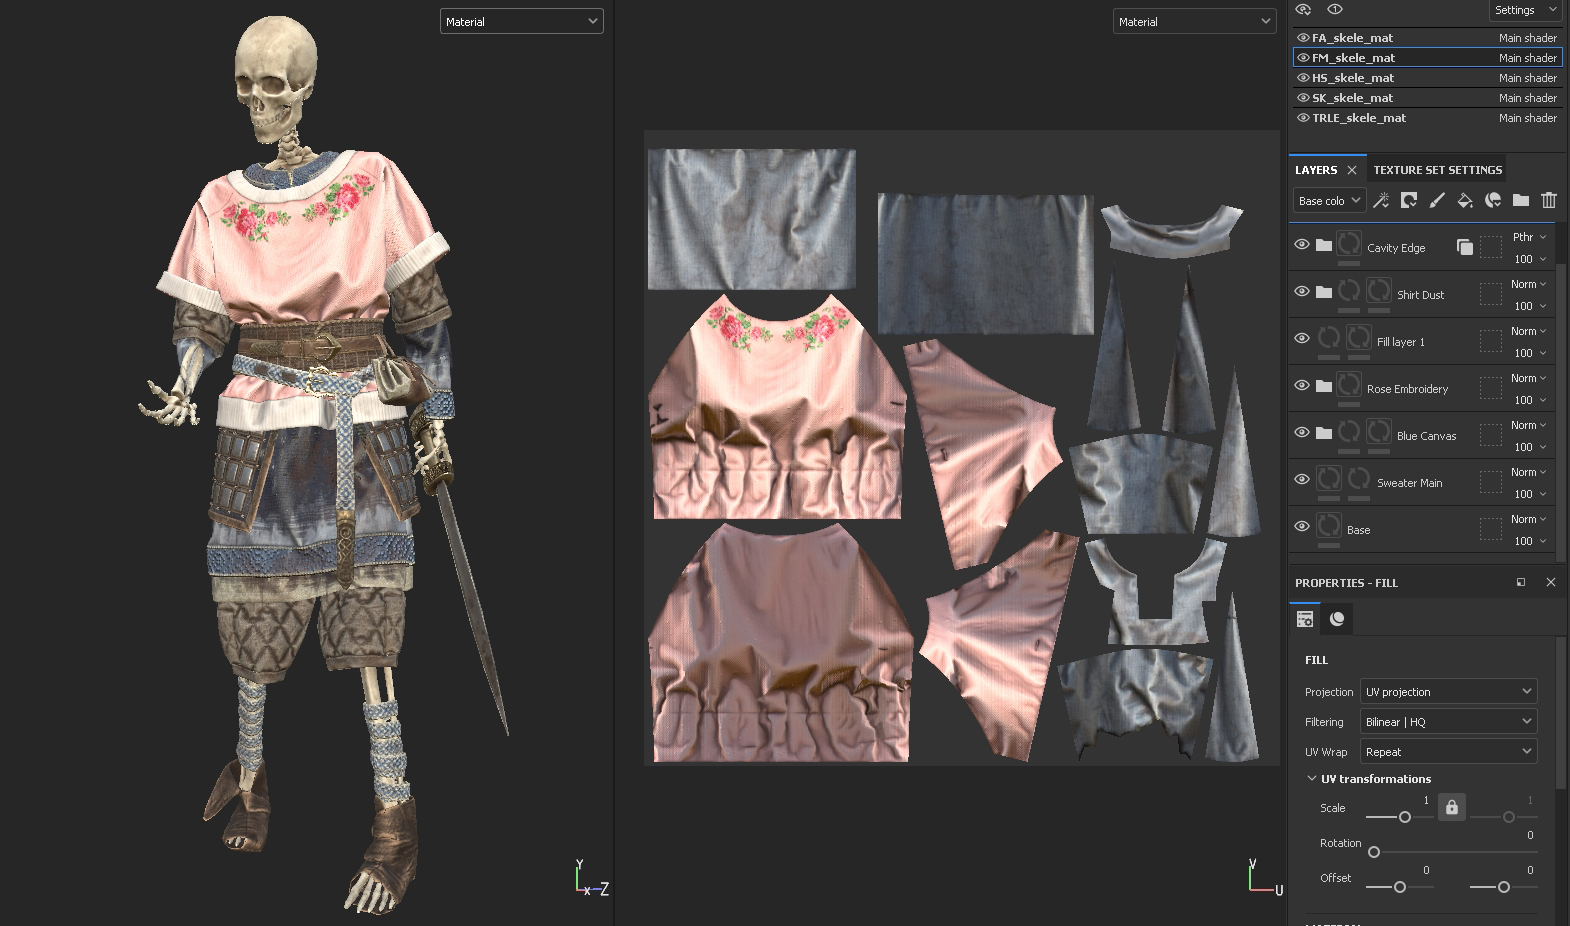Viewport: 1570px width, 926px height.
Task: Click Main shader for HS_skele_mat
Action: pyautogui.click(x=1527, y=78)
